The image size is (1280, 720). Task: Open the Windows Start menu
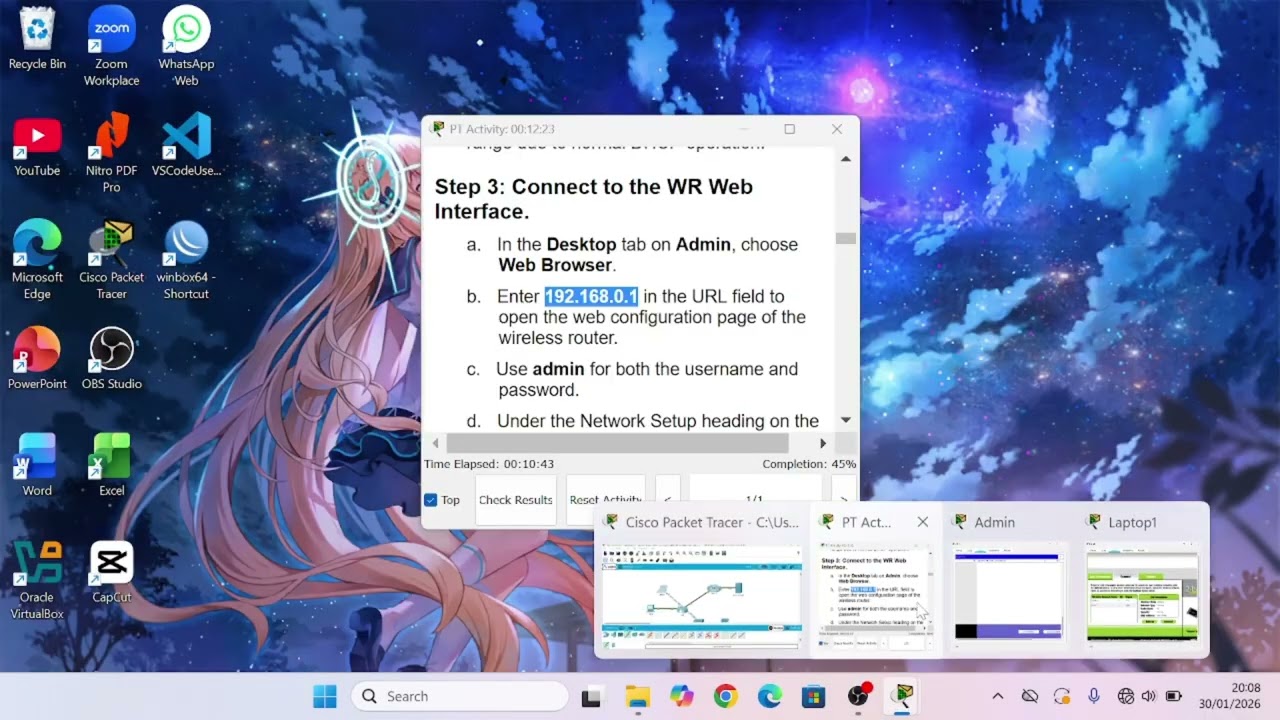pos(325,696)
